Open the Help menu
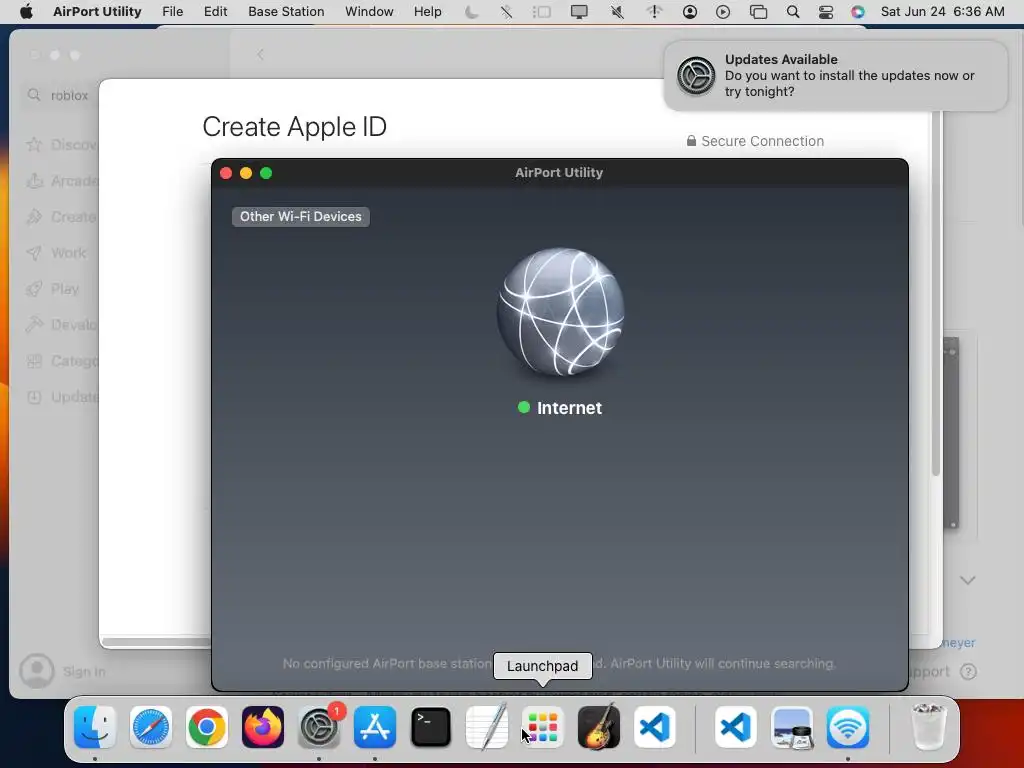Viewport: 1024px width, 768px height. 428,12
